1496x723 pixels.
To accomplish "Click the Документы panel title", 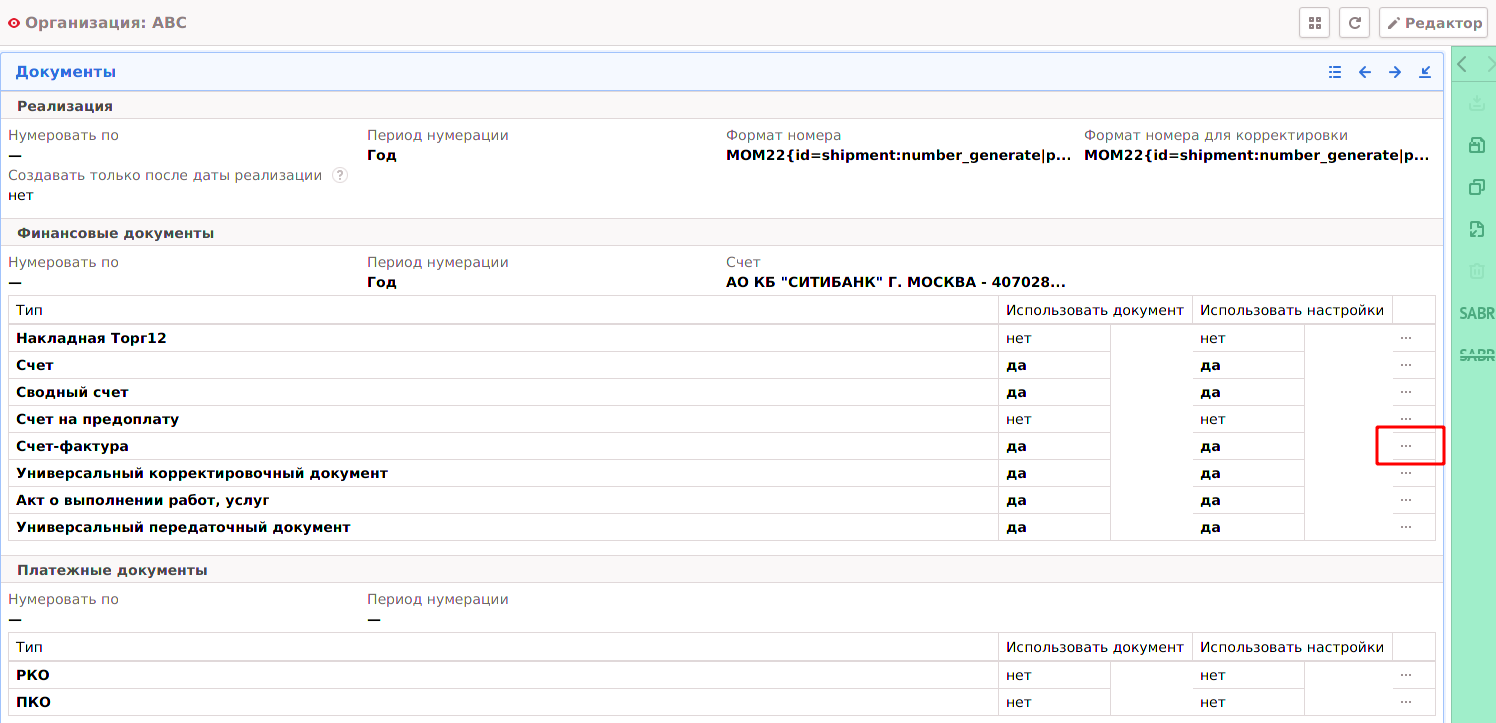I will point(65,72).
